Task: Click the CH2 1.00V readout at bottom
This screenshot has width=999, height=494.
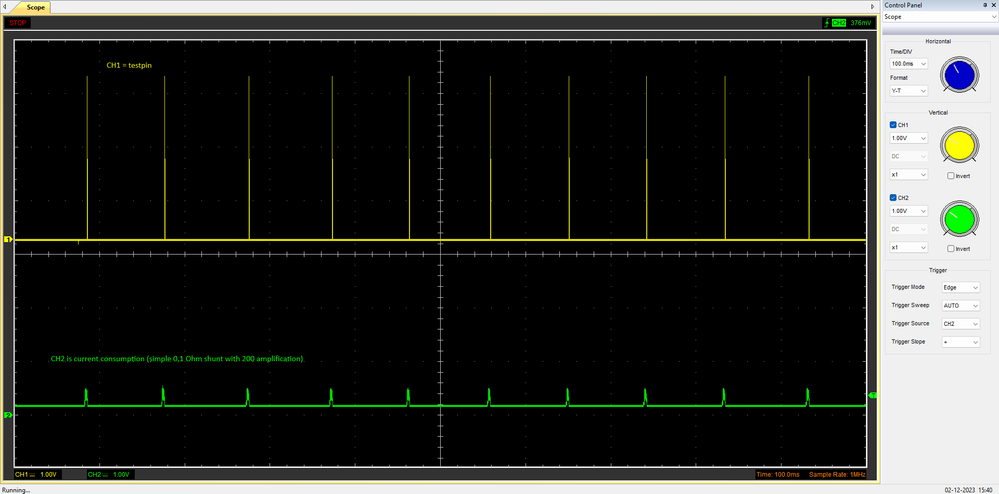Action: click(110, 475)
